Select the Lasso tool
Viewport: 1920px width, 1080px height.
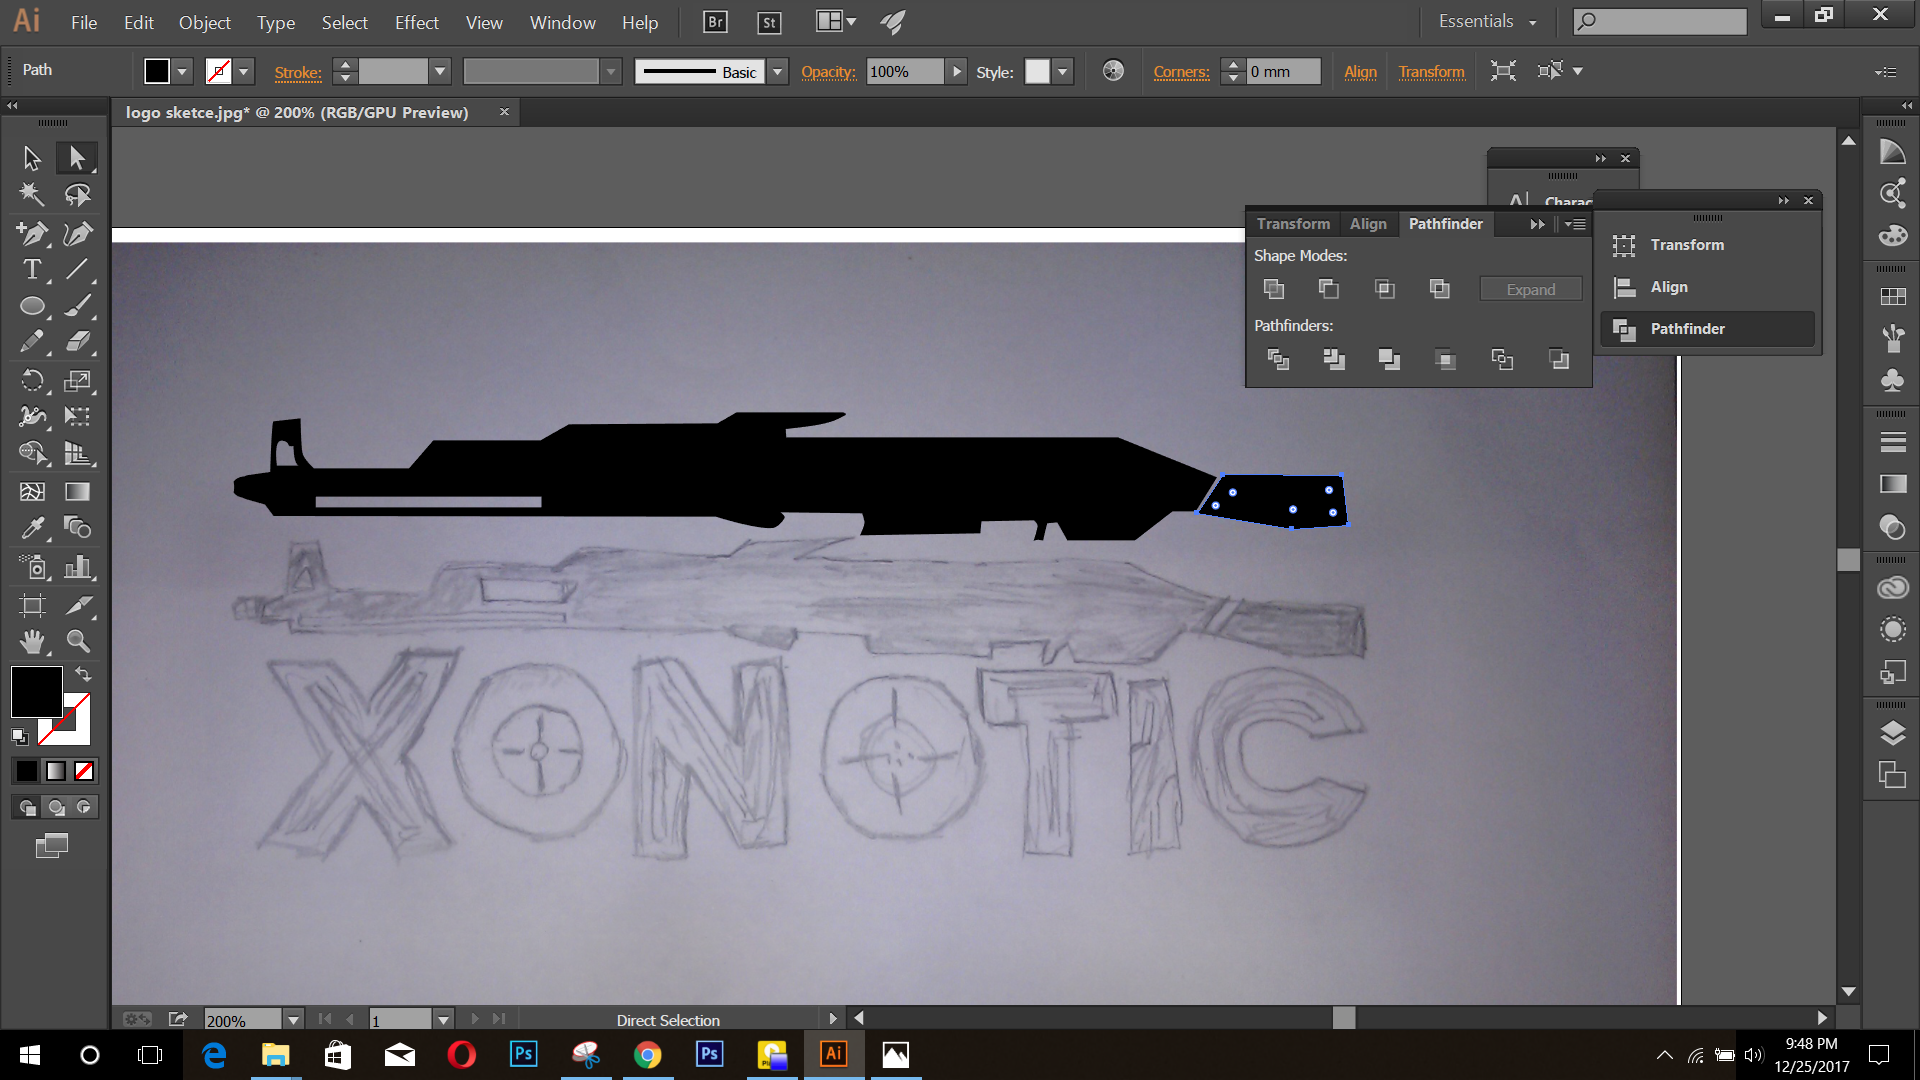click(x=77, y=195)
